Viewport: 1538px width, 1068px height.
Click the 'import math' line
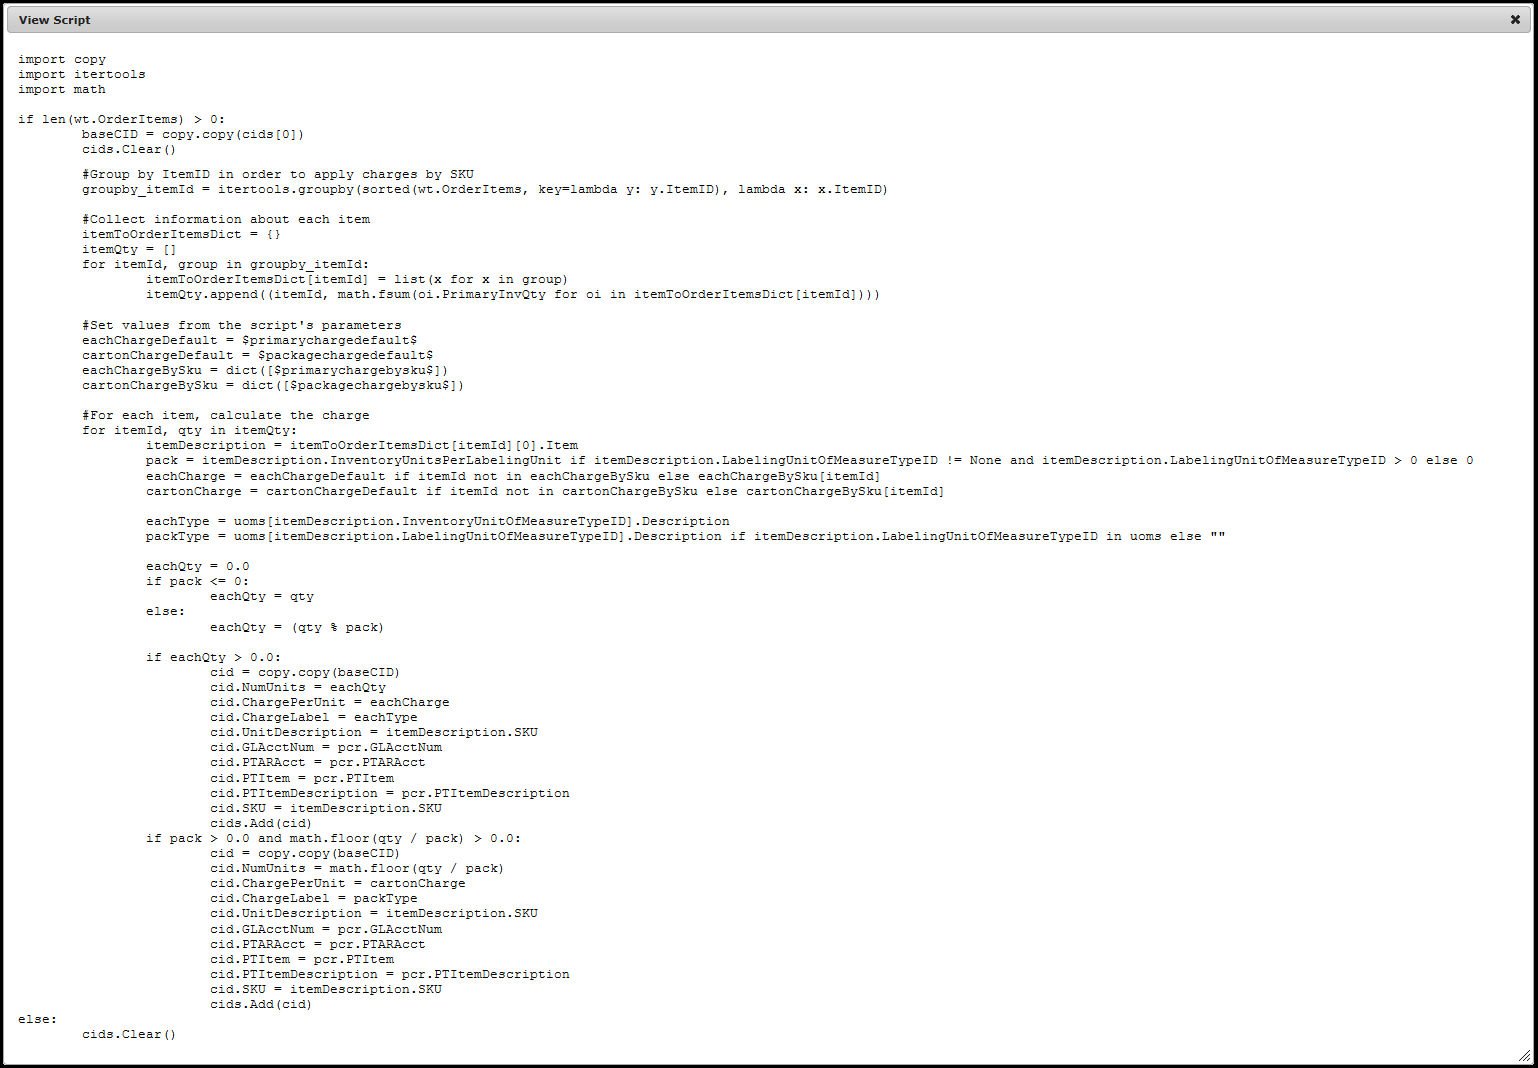point(62,89)
